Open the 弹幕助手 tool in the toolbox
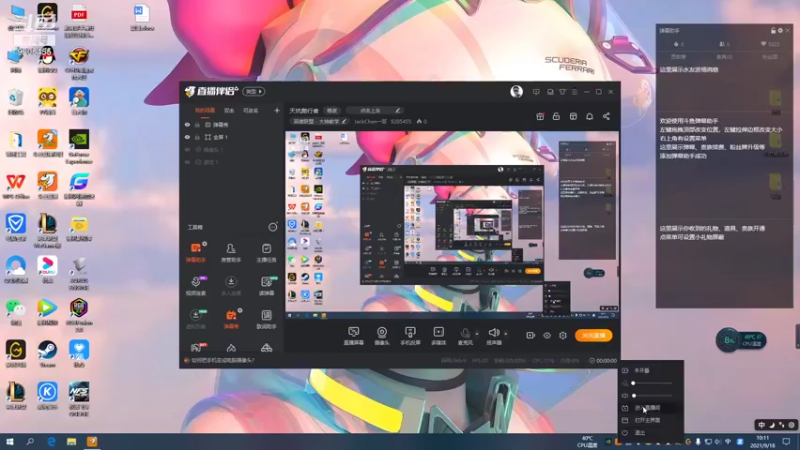800x450 pixels. (x=195, y=253)
